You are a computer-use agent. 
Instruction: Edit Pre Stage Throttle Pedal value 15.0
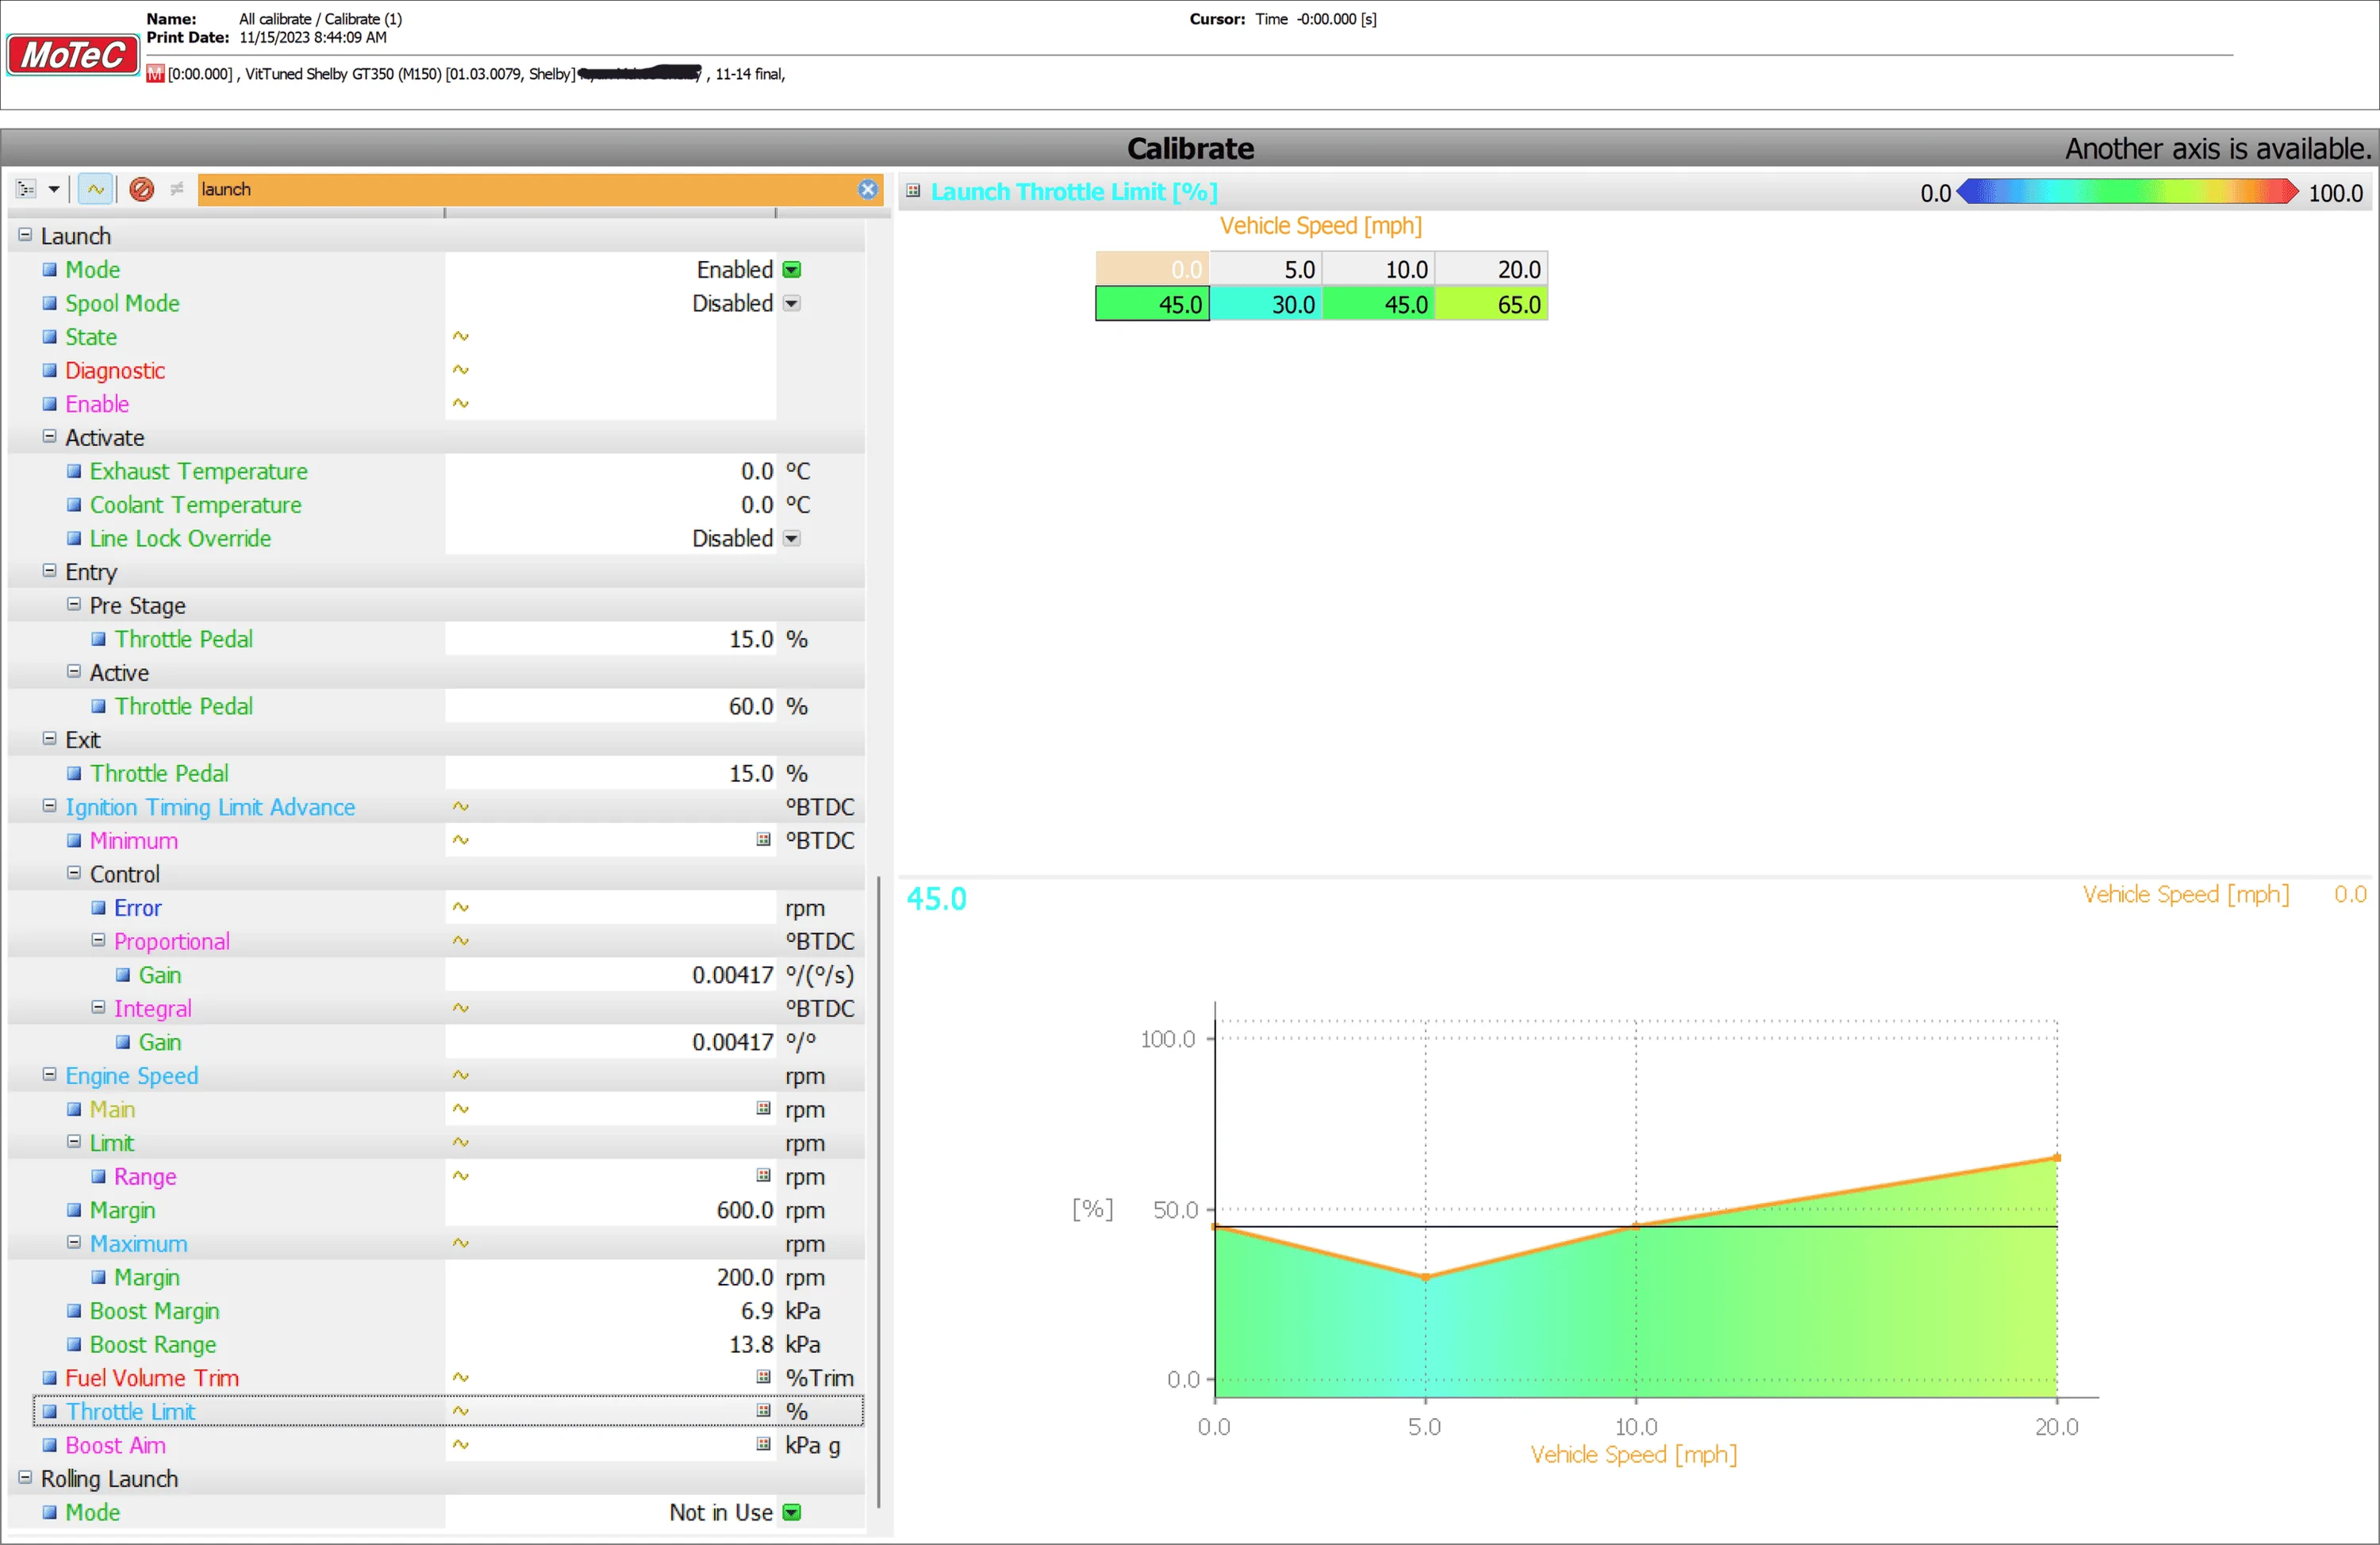[x=610, y=639]
